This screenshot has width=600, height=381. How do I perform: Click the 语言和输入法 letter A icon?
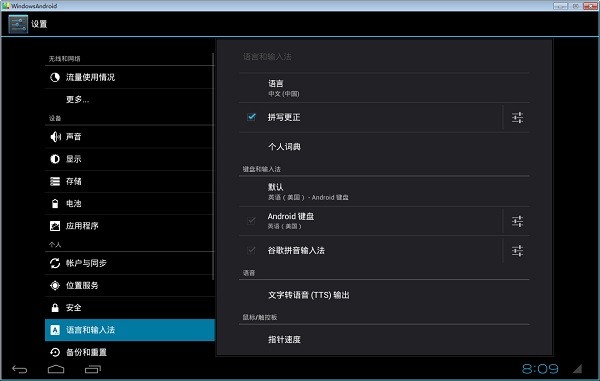tap(55, 330)
